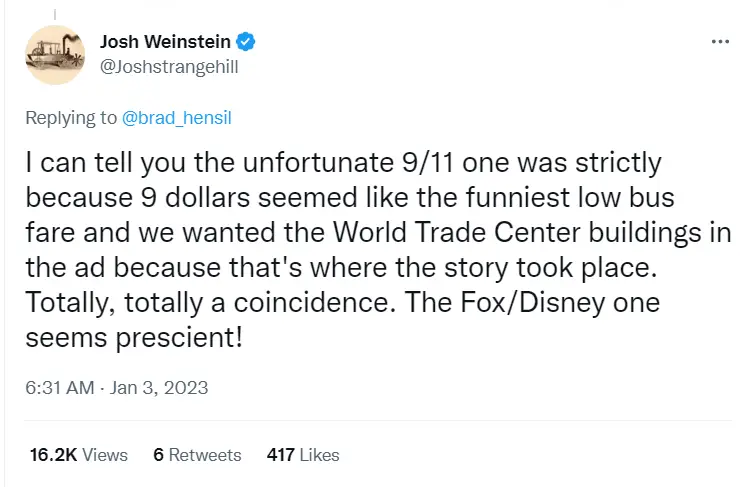View the 16.2K Views count

point(78,454)
